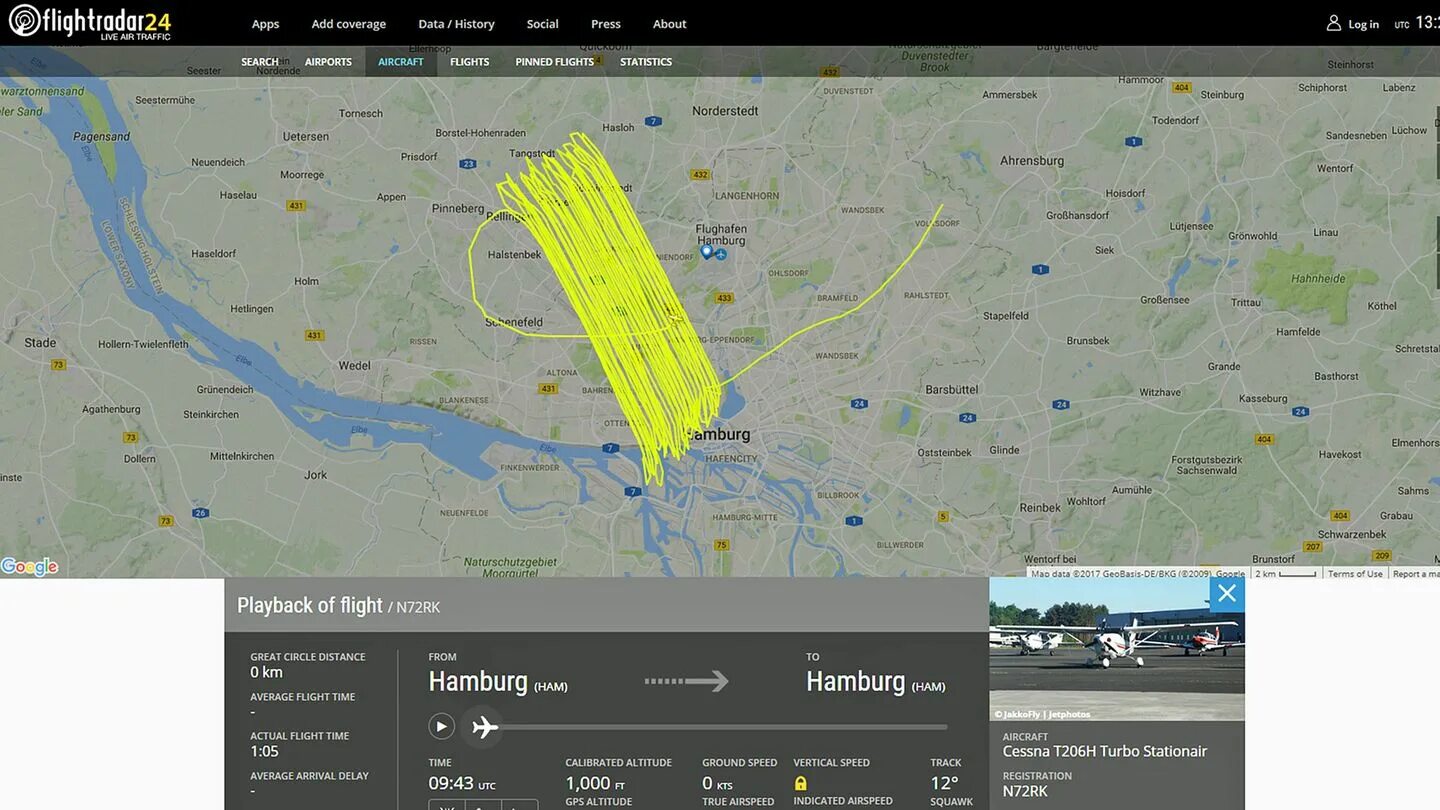Select the Aircraft tab
Image resolution: width=1440 pixels, height=810 pixels.
pos(400,62)
